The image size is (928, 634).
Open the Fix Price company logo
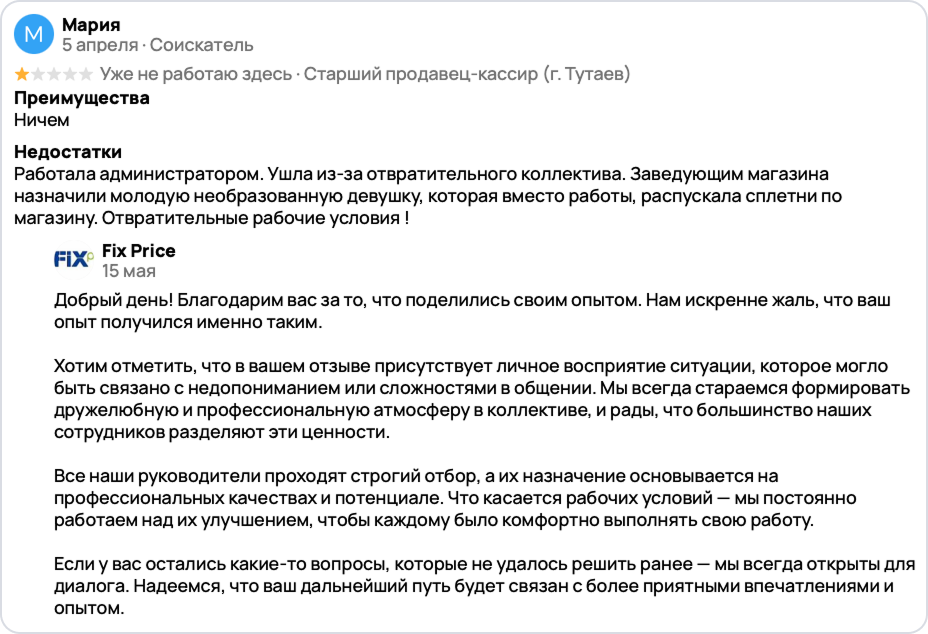(74, 261)
